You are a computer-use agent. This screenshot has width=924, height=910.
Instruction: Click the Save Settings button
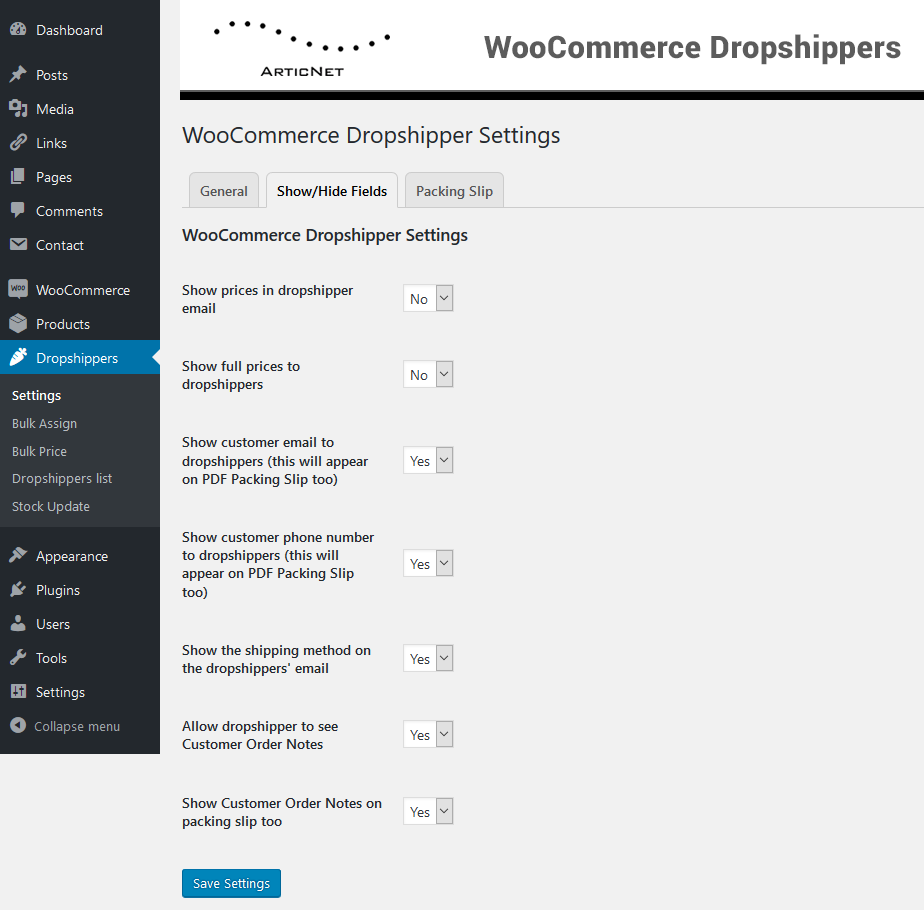click(x=231, y=883)
